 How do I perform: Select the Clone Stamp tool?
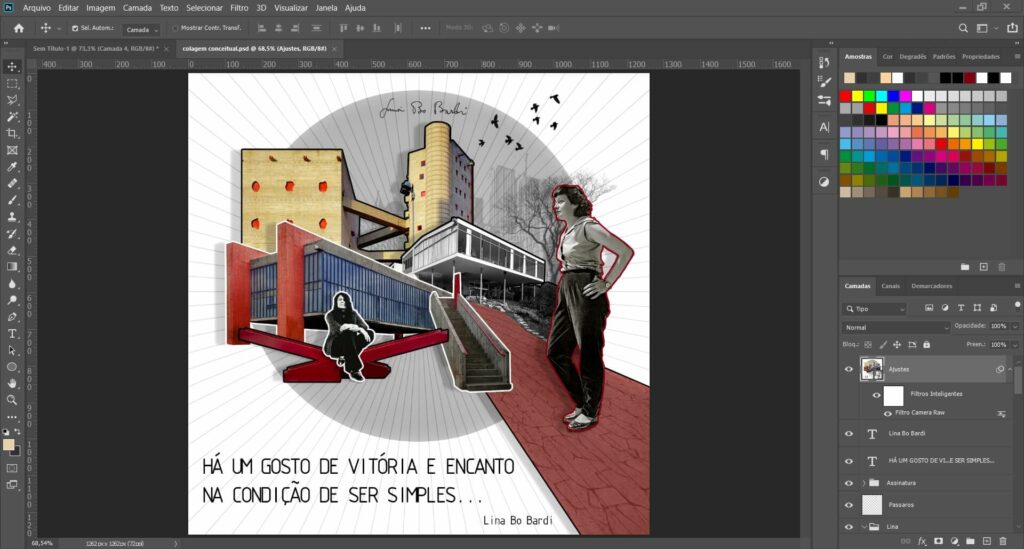[x=12, y=217]
